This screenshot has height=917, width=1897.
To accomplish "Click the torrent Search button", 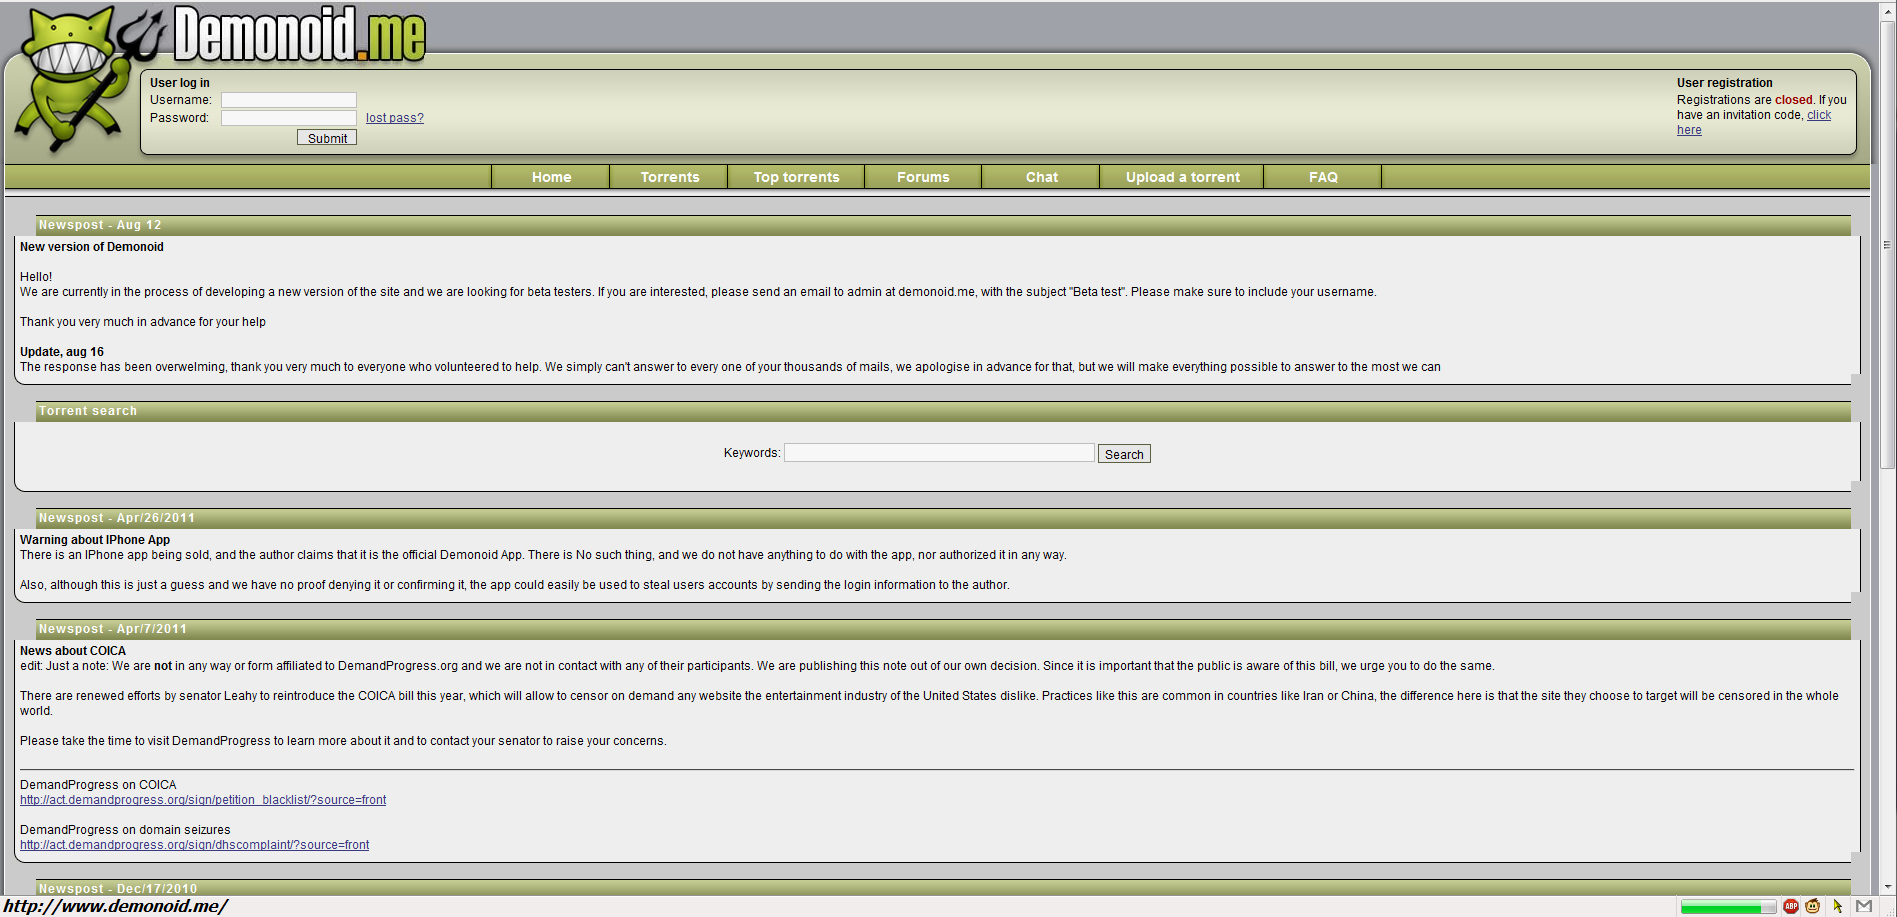I will pyautogui.click(x=1124, y=454).
